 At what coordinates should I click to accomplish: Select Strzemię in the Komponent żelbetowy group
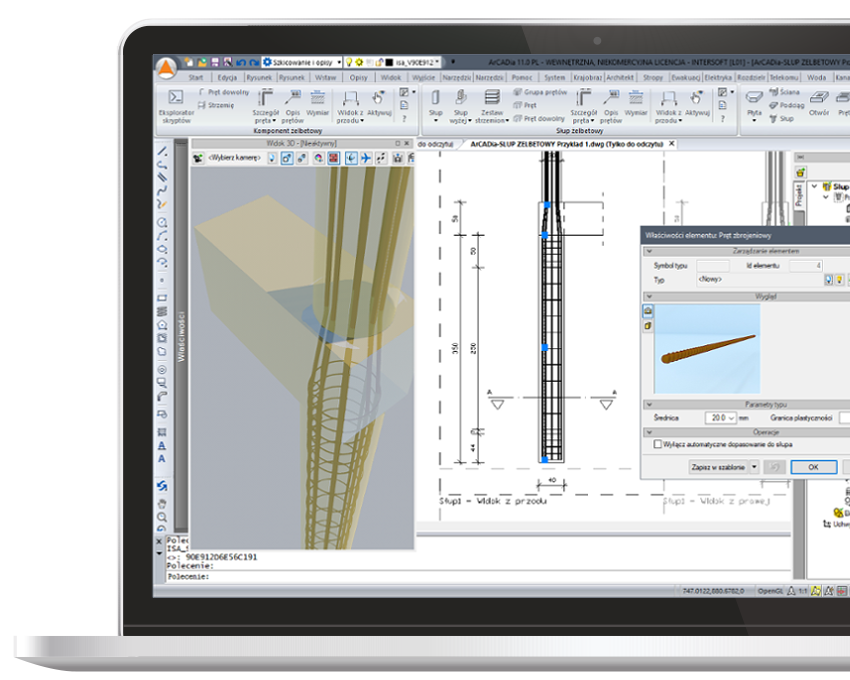pyautogui.click(x=216, y=105)
